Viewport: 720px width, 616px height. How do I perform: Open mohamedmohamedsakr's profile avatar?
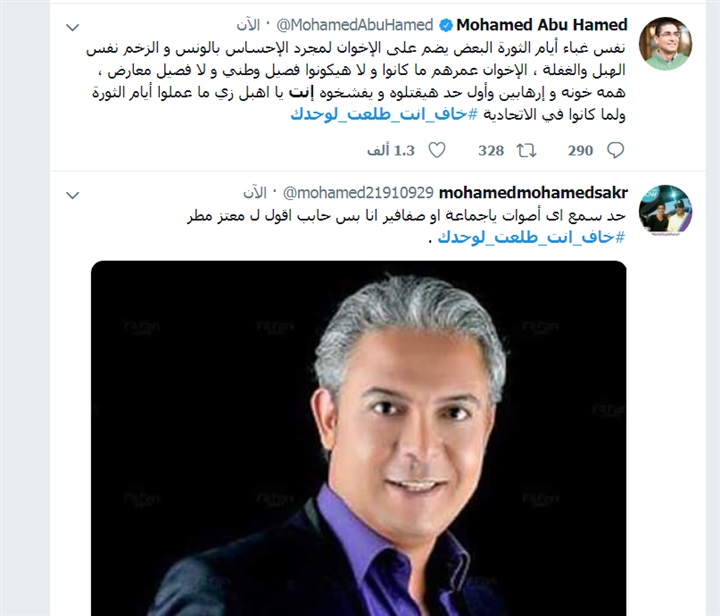click(x=665, y=211)
